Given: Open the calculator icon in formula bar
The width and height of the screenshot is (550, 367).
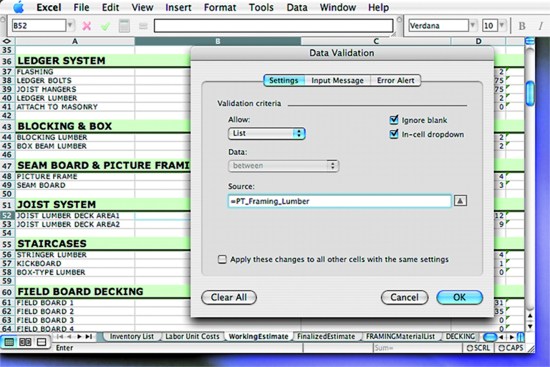Looking at the screenshot, I should click(x=124, y=26).
